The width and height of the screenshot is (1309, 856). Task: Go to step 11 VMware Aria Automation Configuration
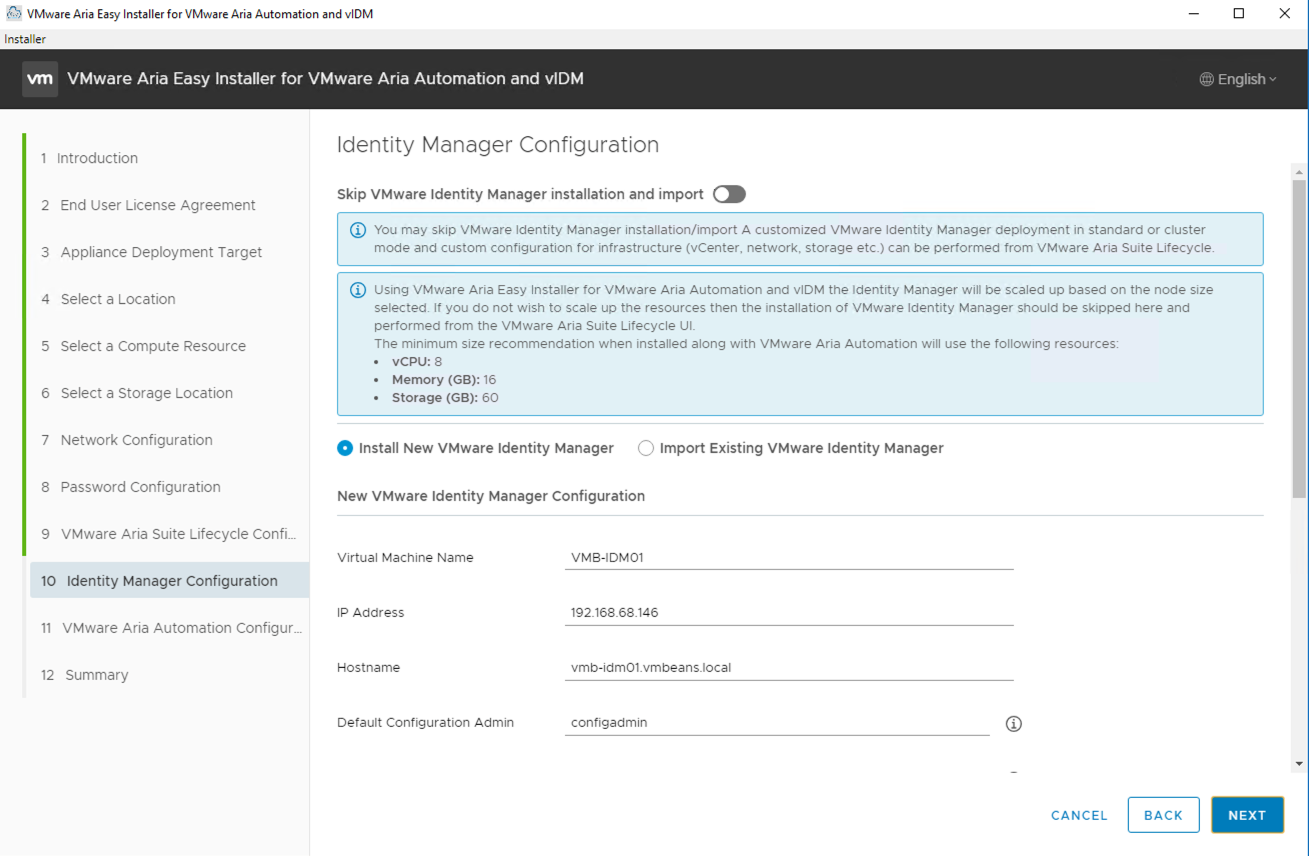click(x=169, y=628)
